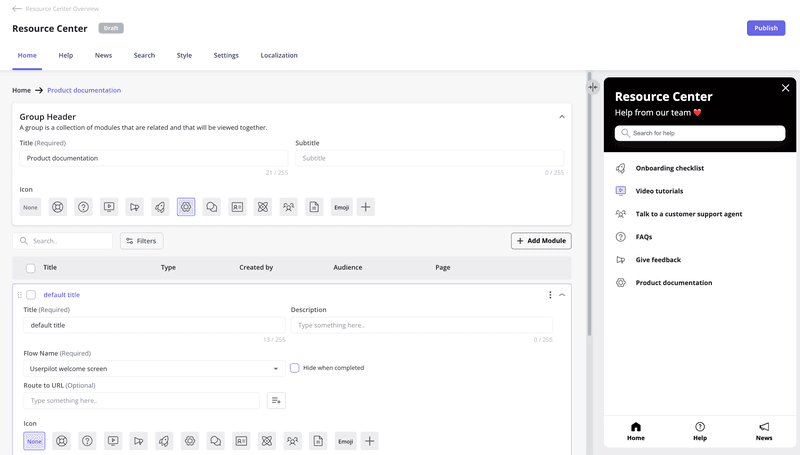The width and height of the screenshot is (800, 455).
Task: Choose document icon for default title module
Action: 318,441
